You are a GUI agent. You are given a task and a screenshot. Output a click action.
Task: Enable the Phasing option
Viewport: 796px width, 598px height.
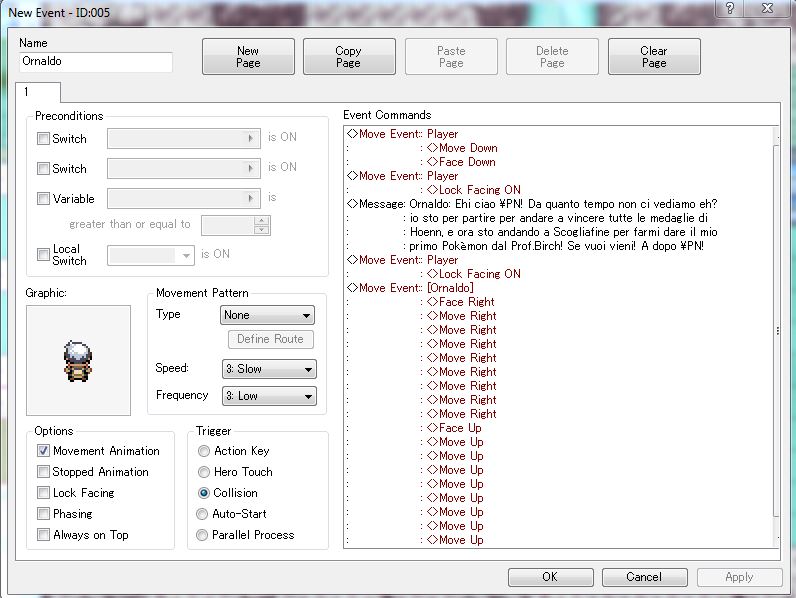click(x=43, y=514)
